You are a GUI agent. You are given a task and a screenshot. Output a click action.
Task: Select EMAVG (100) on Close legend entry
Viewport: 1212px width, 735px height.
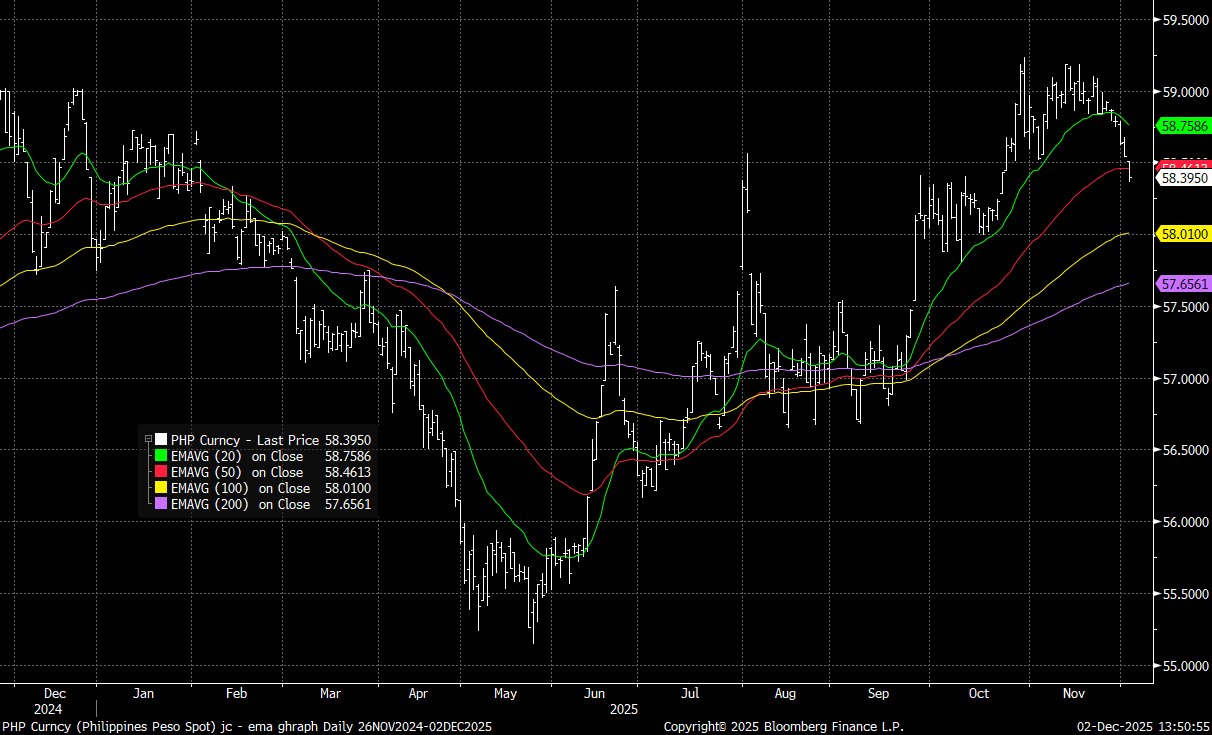[240, 488]
